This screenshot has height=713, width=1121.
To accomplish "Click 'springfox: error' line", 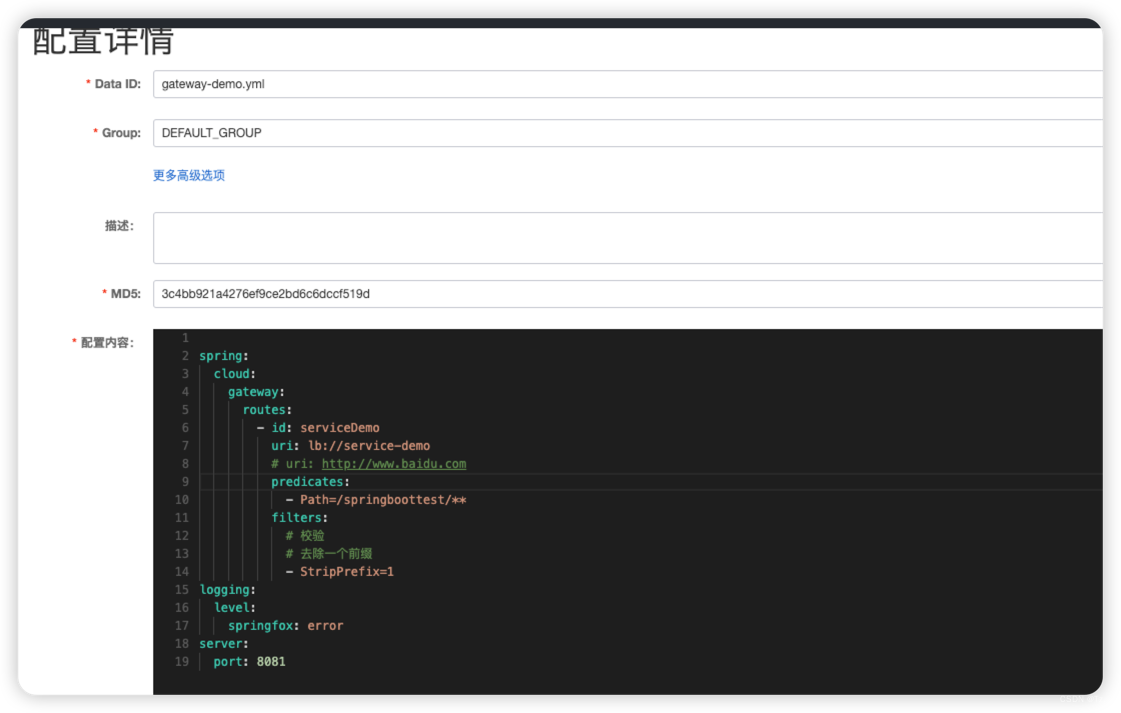I will click(285, 626).
